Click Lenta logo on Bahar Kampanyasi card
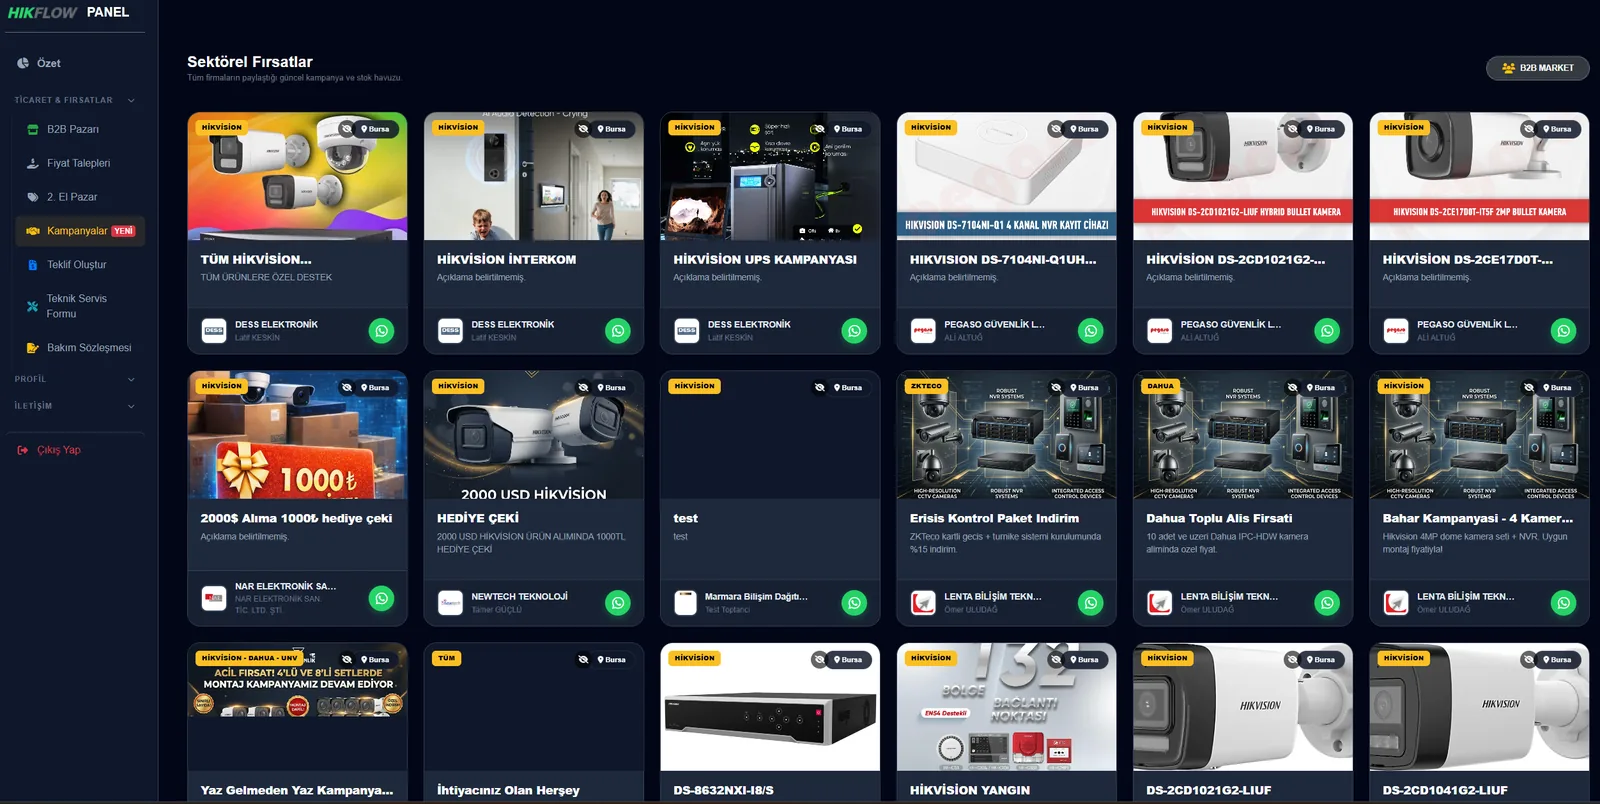 (x=1396, y=603)
